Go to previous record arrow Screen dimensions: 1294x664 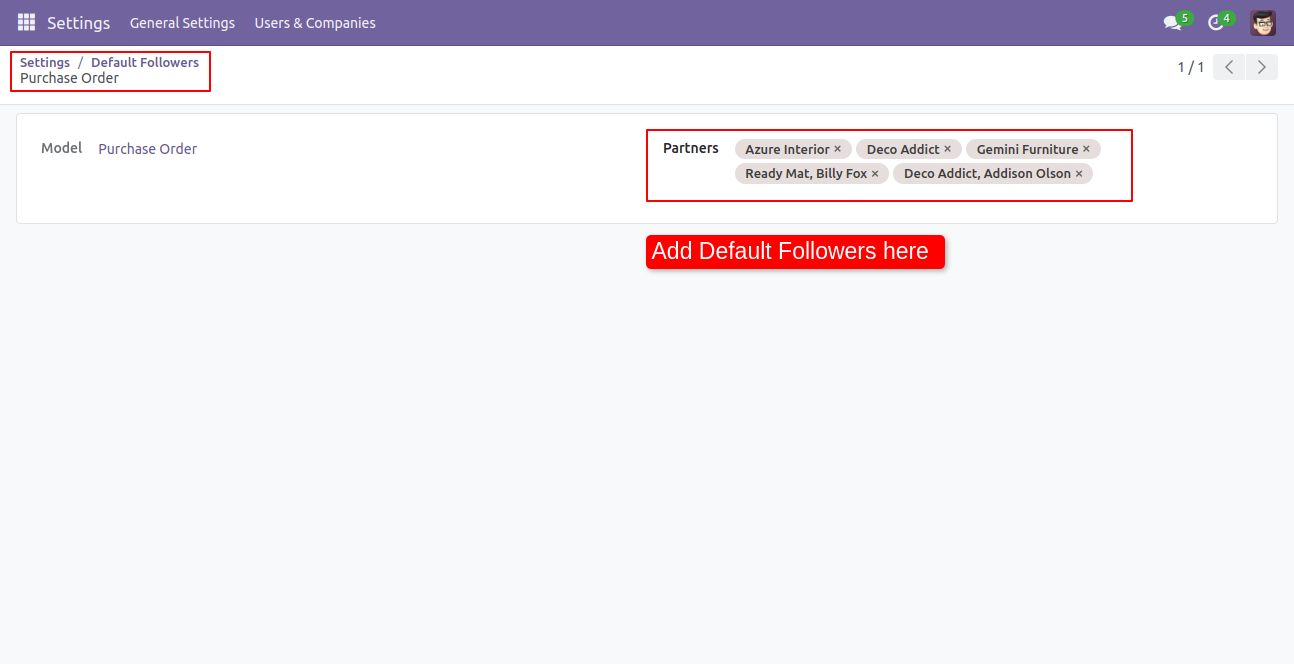1229,67
